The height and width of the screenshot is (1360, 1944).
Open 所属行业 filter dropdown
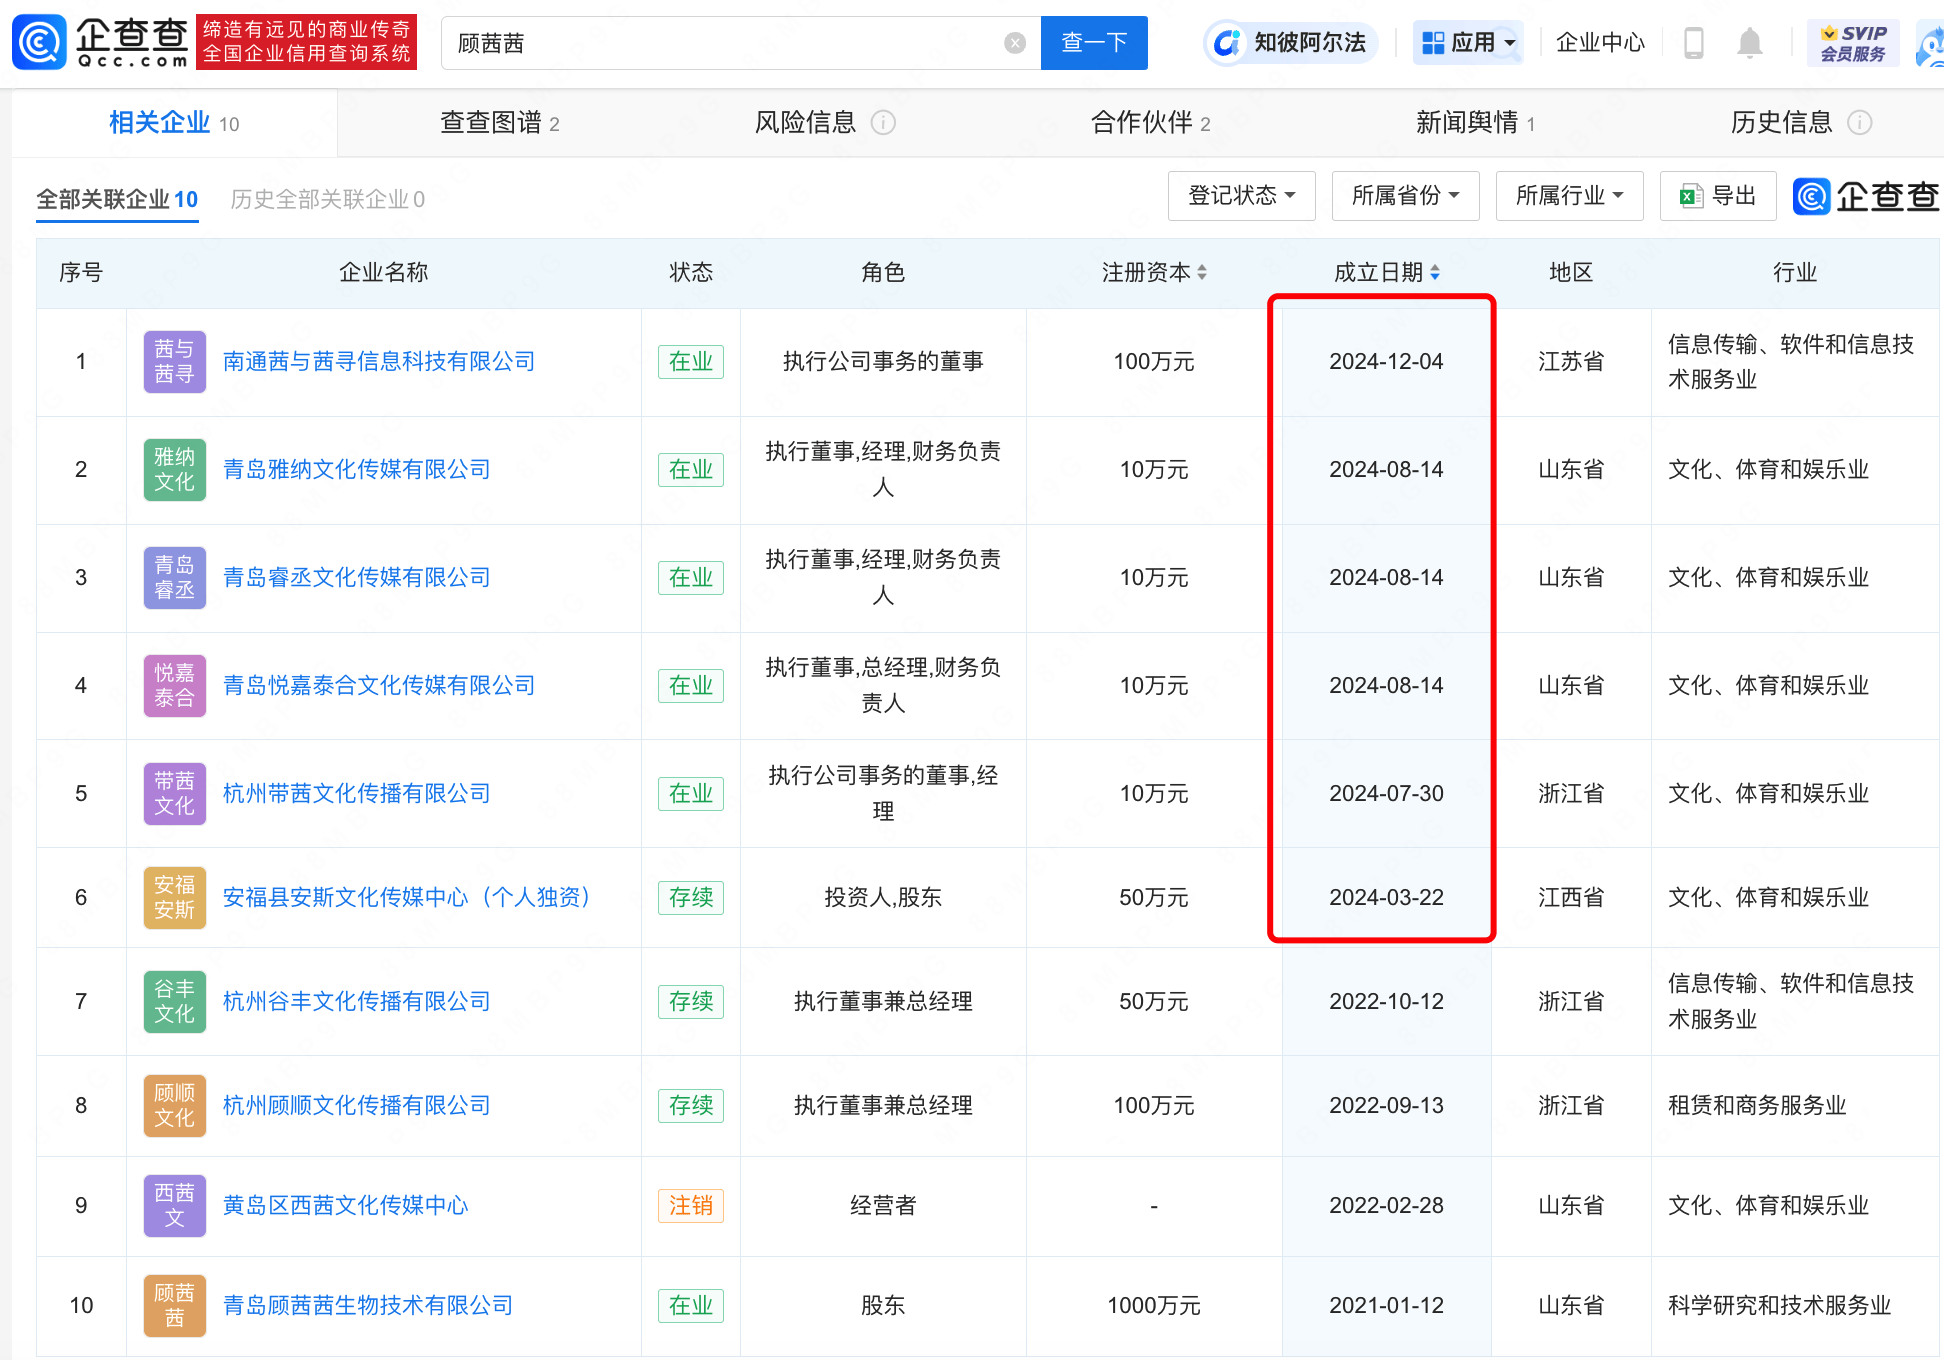1569,196
